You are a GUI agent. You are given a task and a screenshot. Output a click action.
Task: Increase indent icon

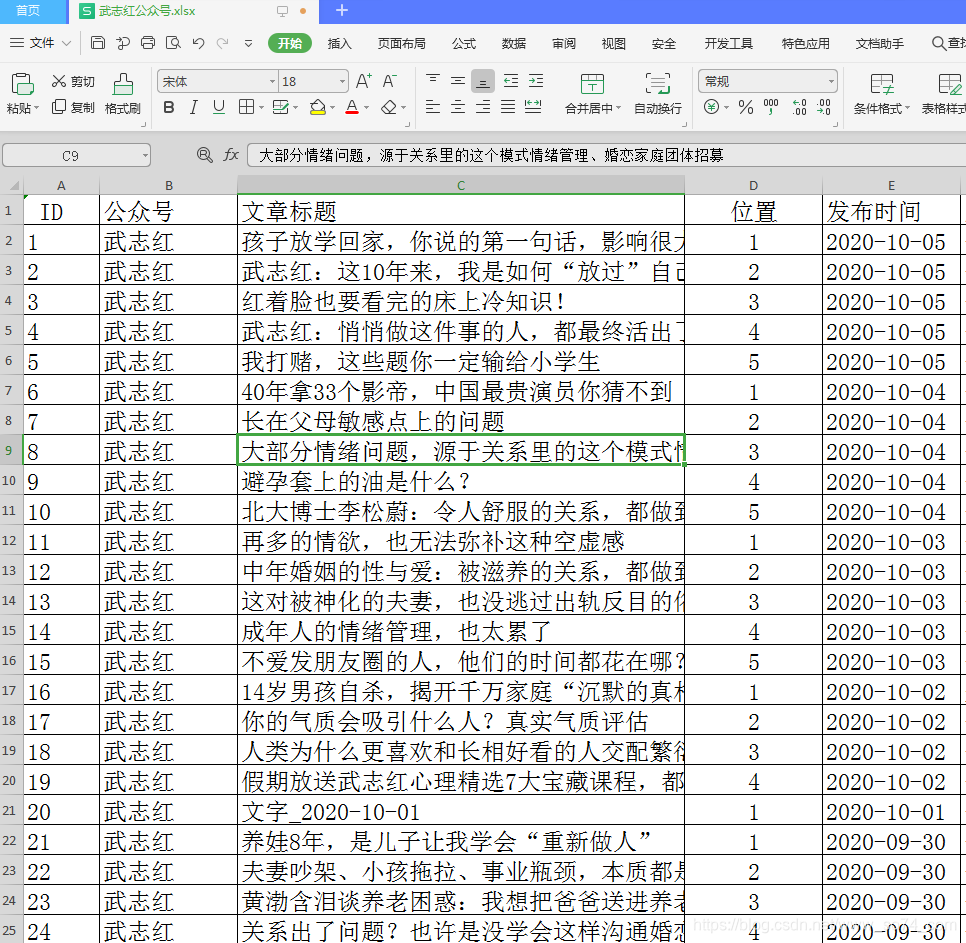pyautogui.click(x=536, y=81)
